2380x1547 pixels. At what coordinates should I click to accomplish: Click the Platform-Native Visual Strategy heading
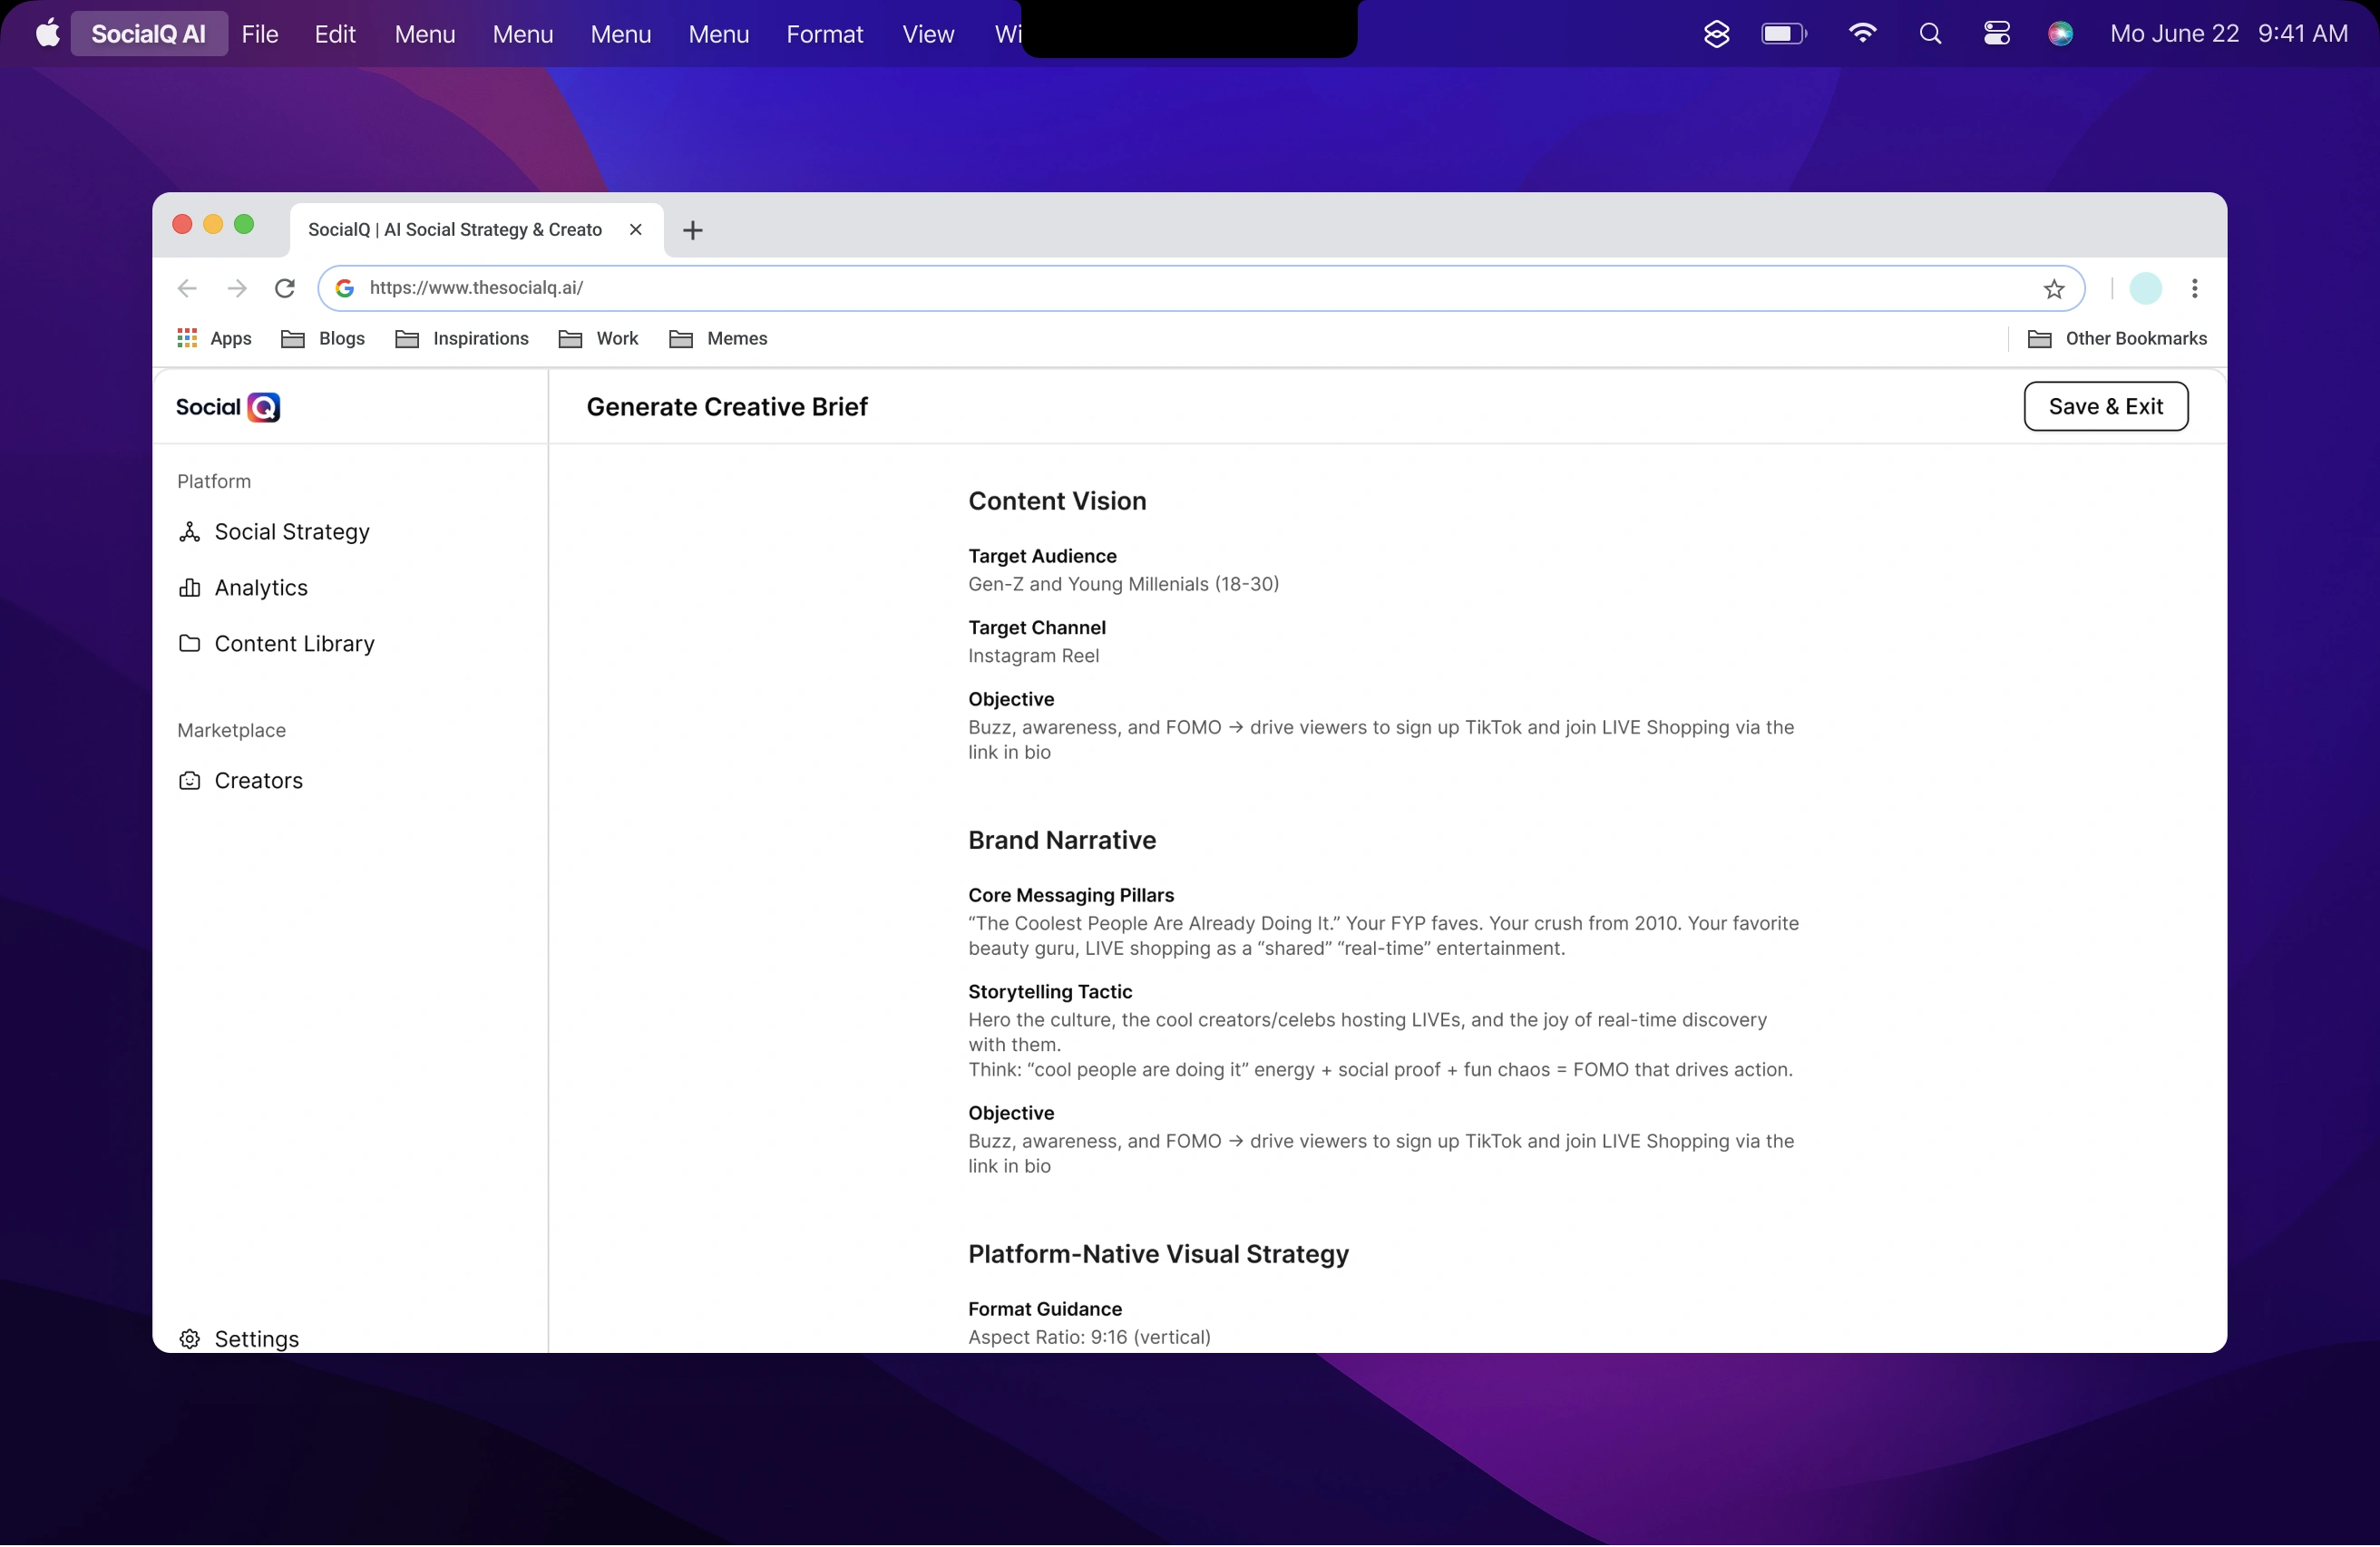[x=1158, y=1254]
